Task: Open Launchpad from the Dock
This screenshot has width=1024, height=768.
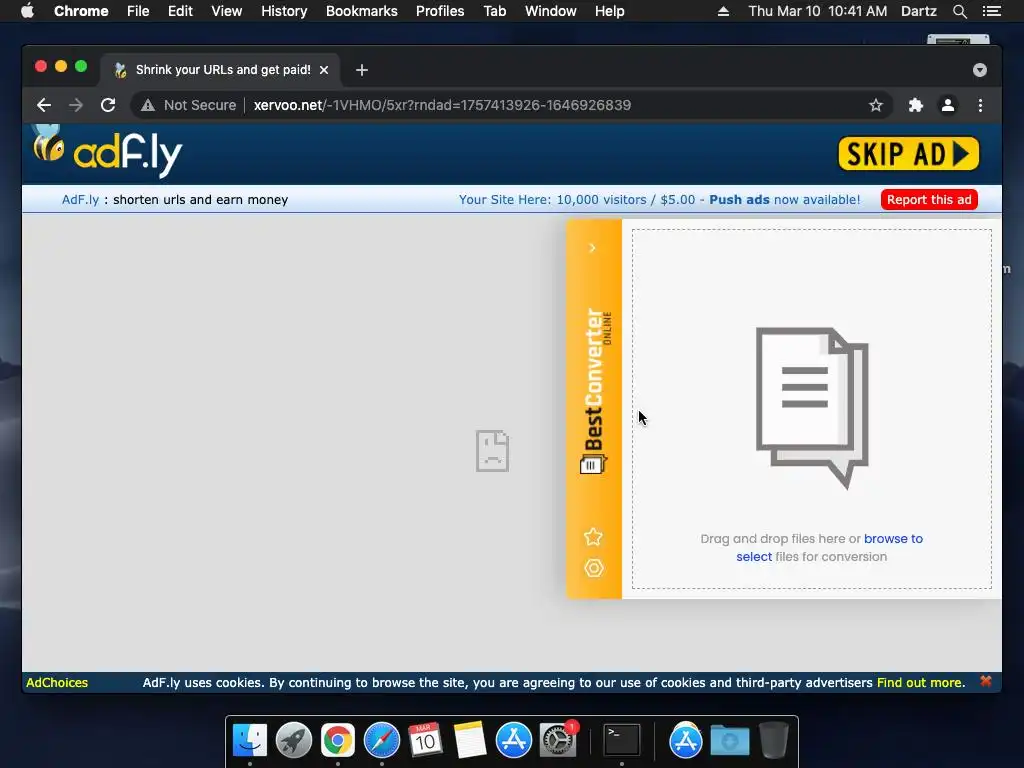Action: (x=294, y=741)
